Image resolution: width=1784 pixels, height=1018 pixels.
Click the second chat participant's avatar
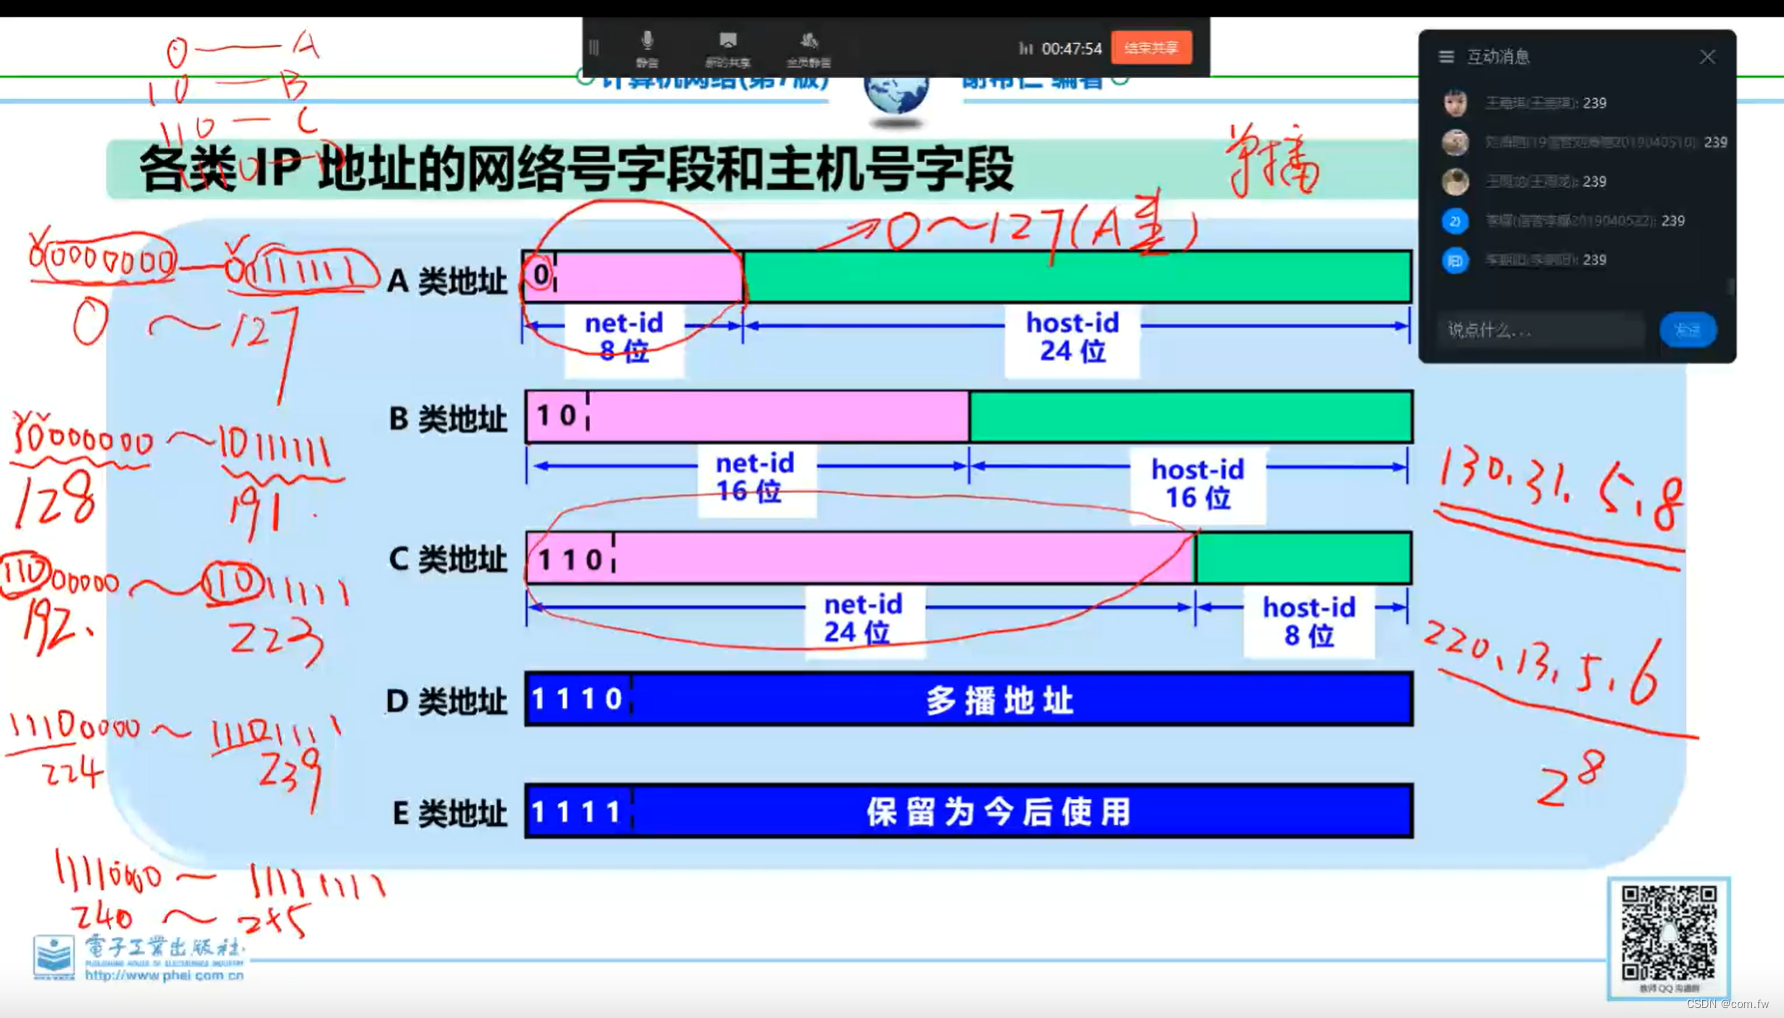[x=1455, y=142]
